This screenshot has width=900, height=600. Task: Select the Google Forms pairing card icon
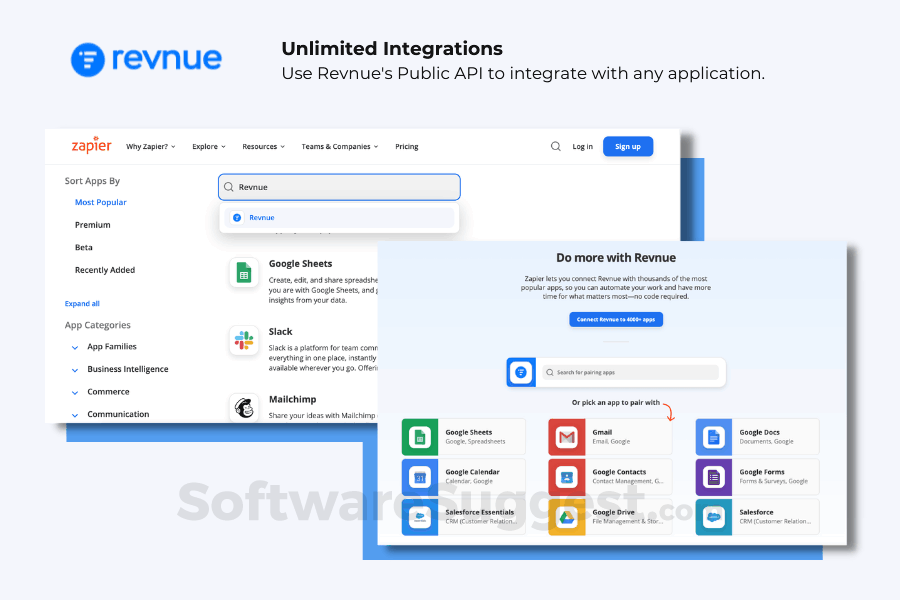click(x=713, y=477)
